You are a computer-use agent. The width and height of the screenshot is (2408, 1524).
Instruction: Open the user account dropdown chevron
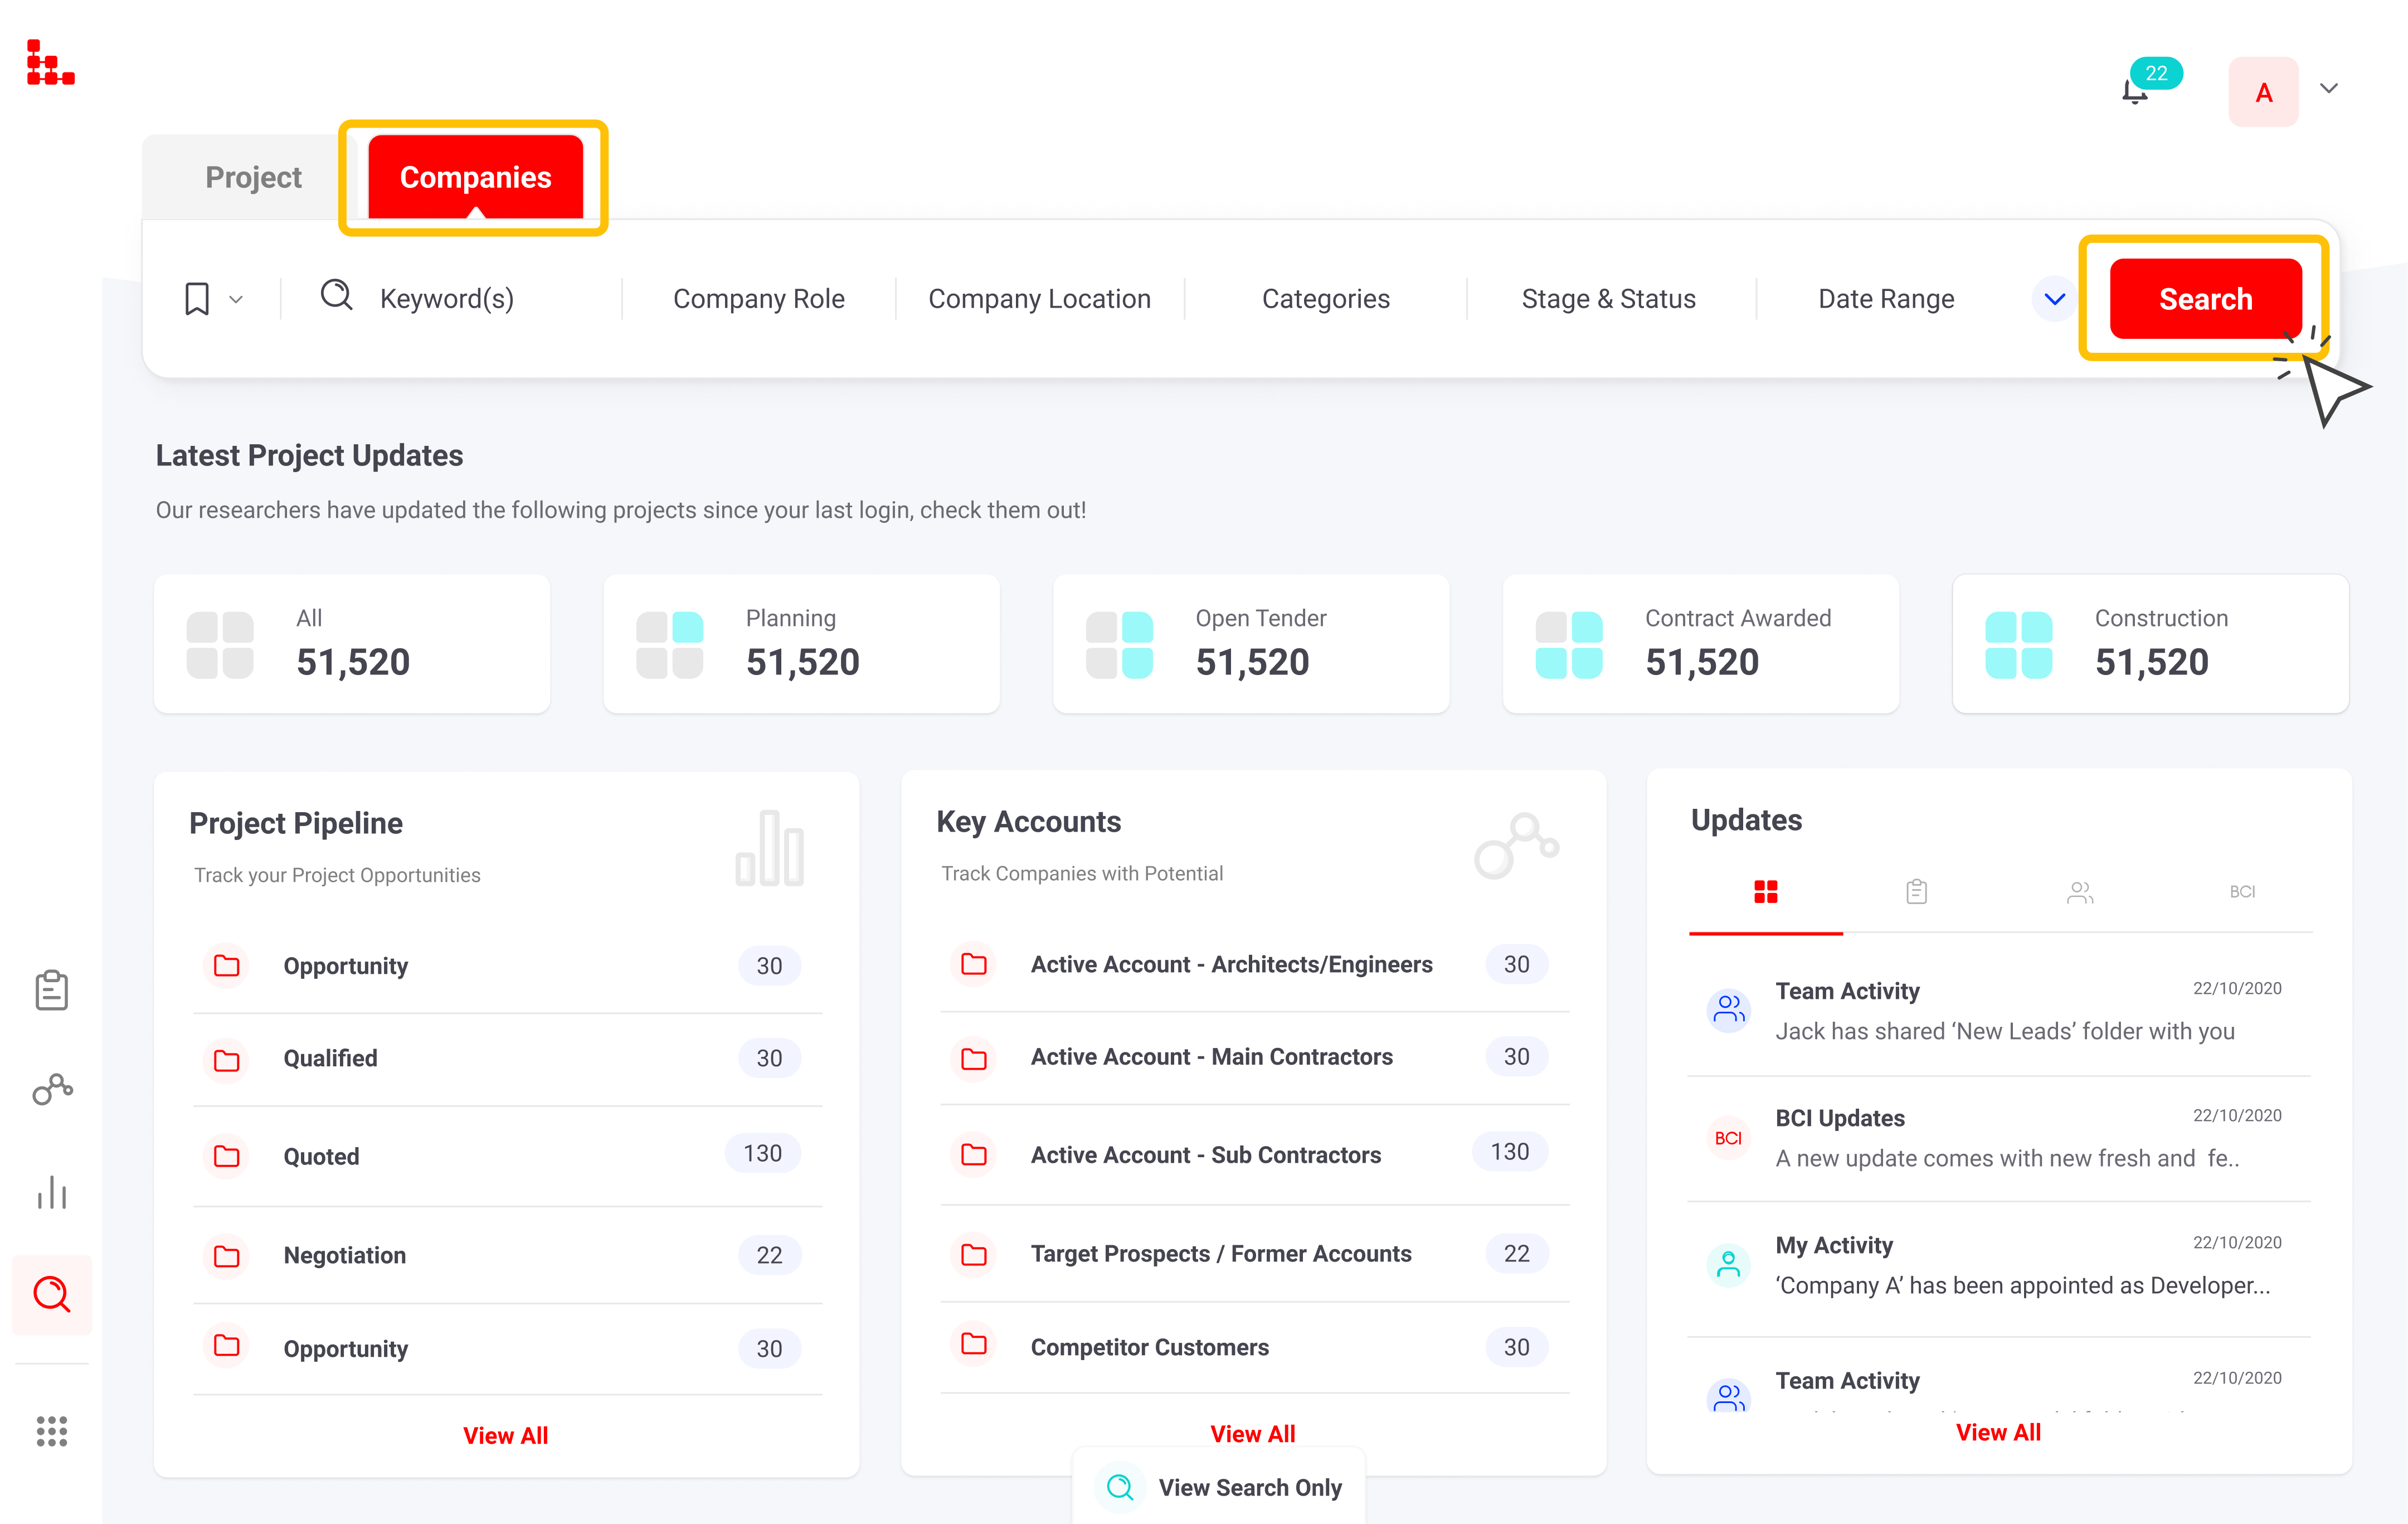[2328, 89]
